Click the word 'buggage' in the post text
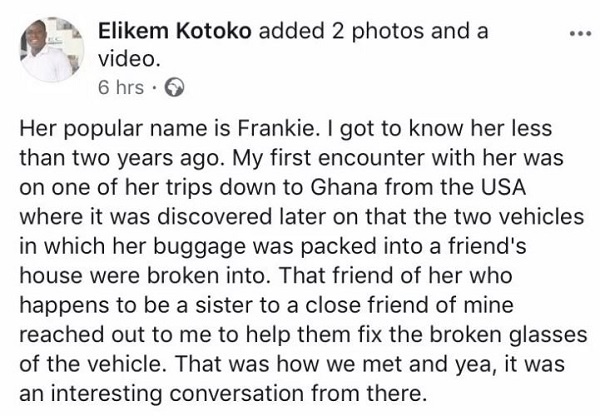Viewport: 600px width, 416px height. click(x=199, y=247)
